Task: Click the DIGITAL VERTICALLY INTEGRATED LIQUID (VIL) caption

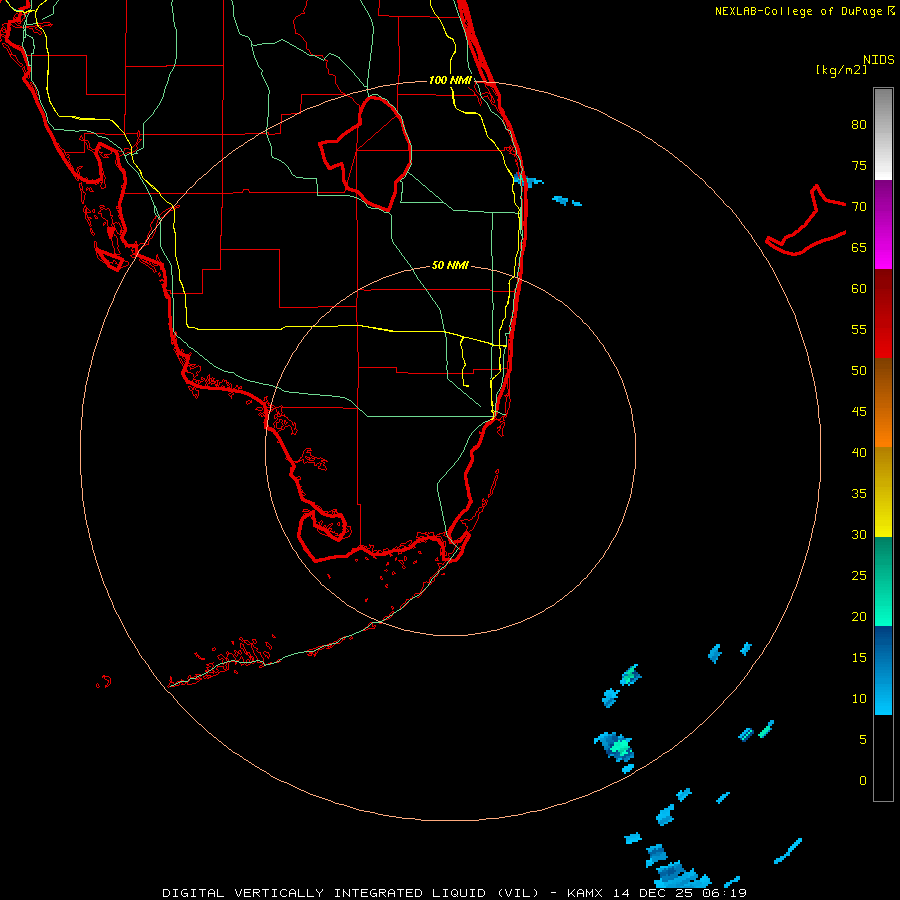Action: pos(350,893)
